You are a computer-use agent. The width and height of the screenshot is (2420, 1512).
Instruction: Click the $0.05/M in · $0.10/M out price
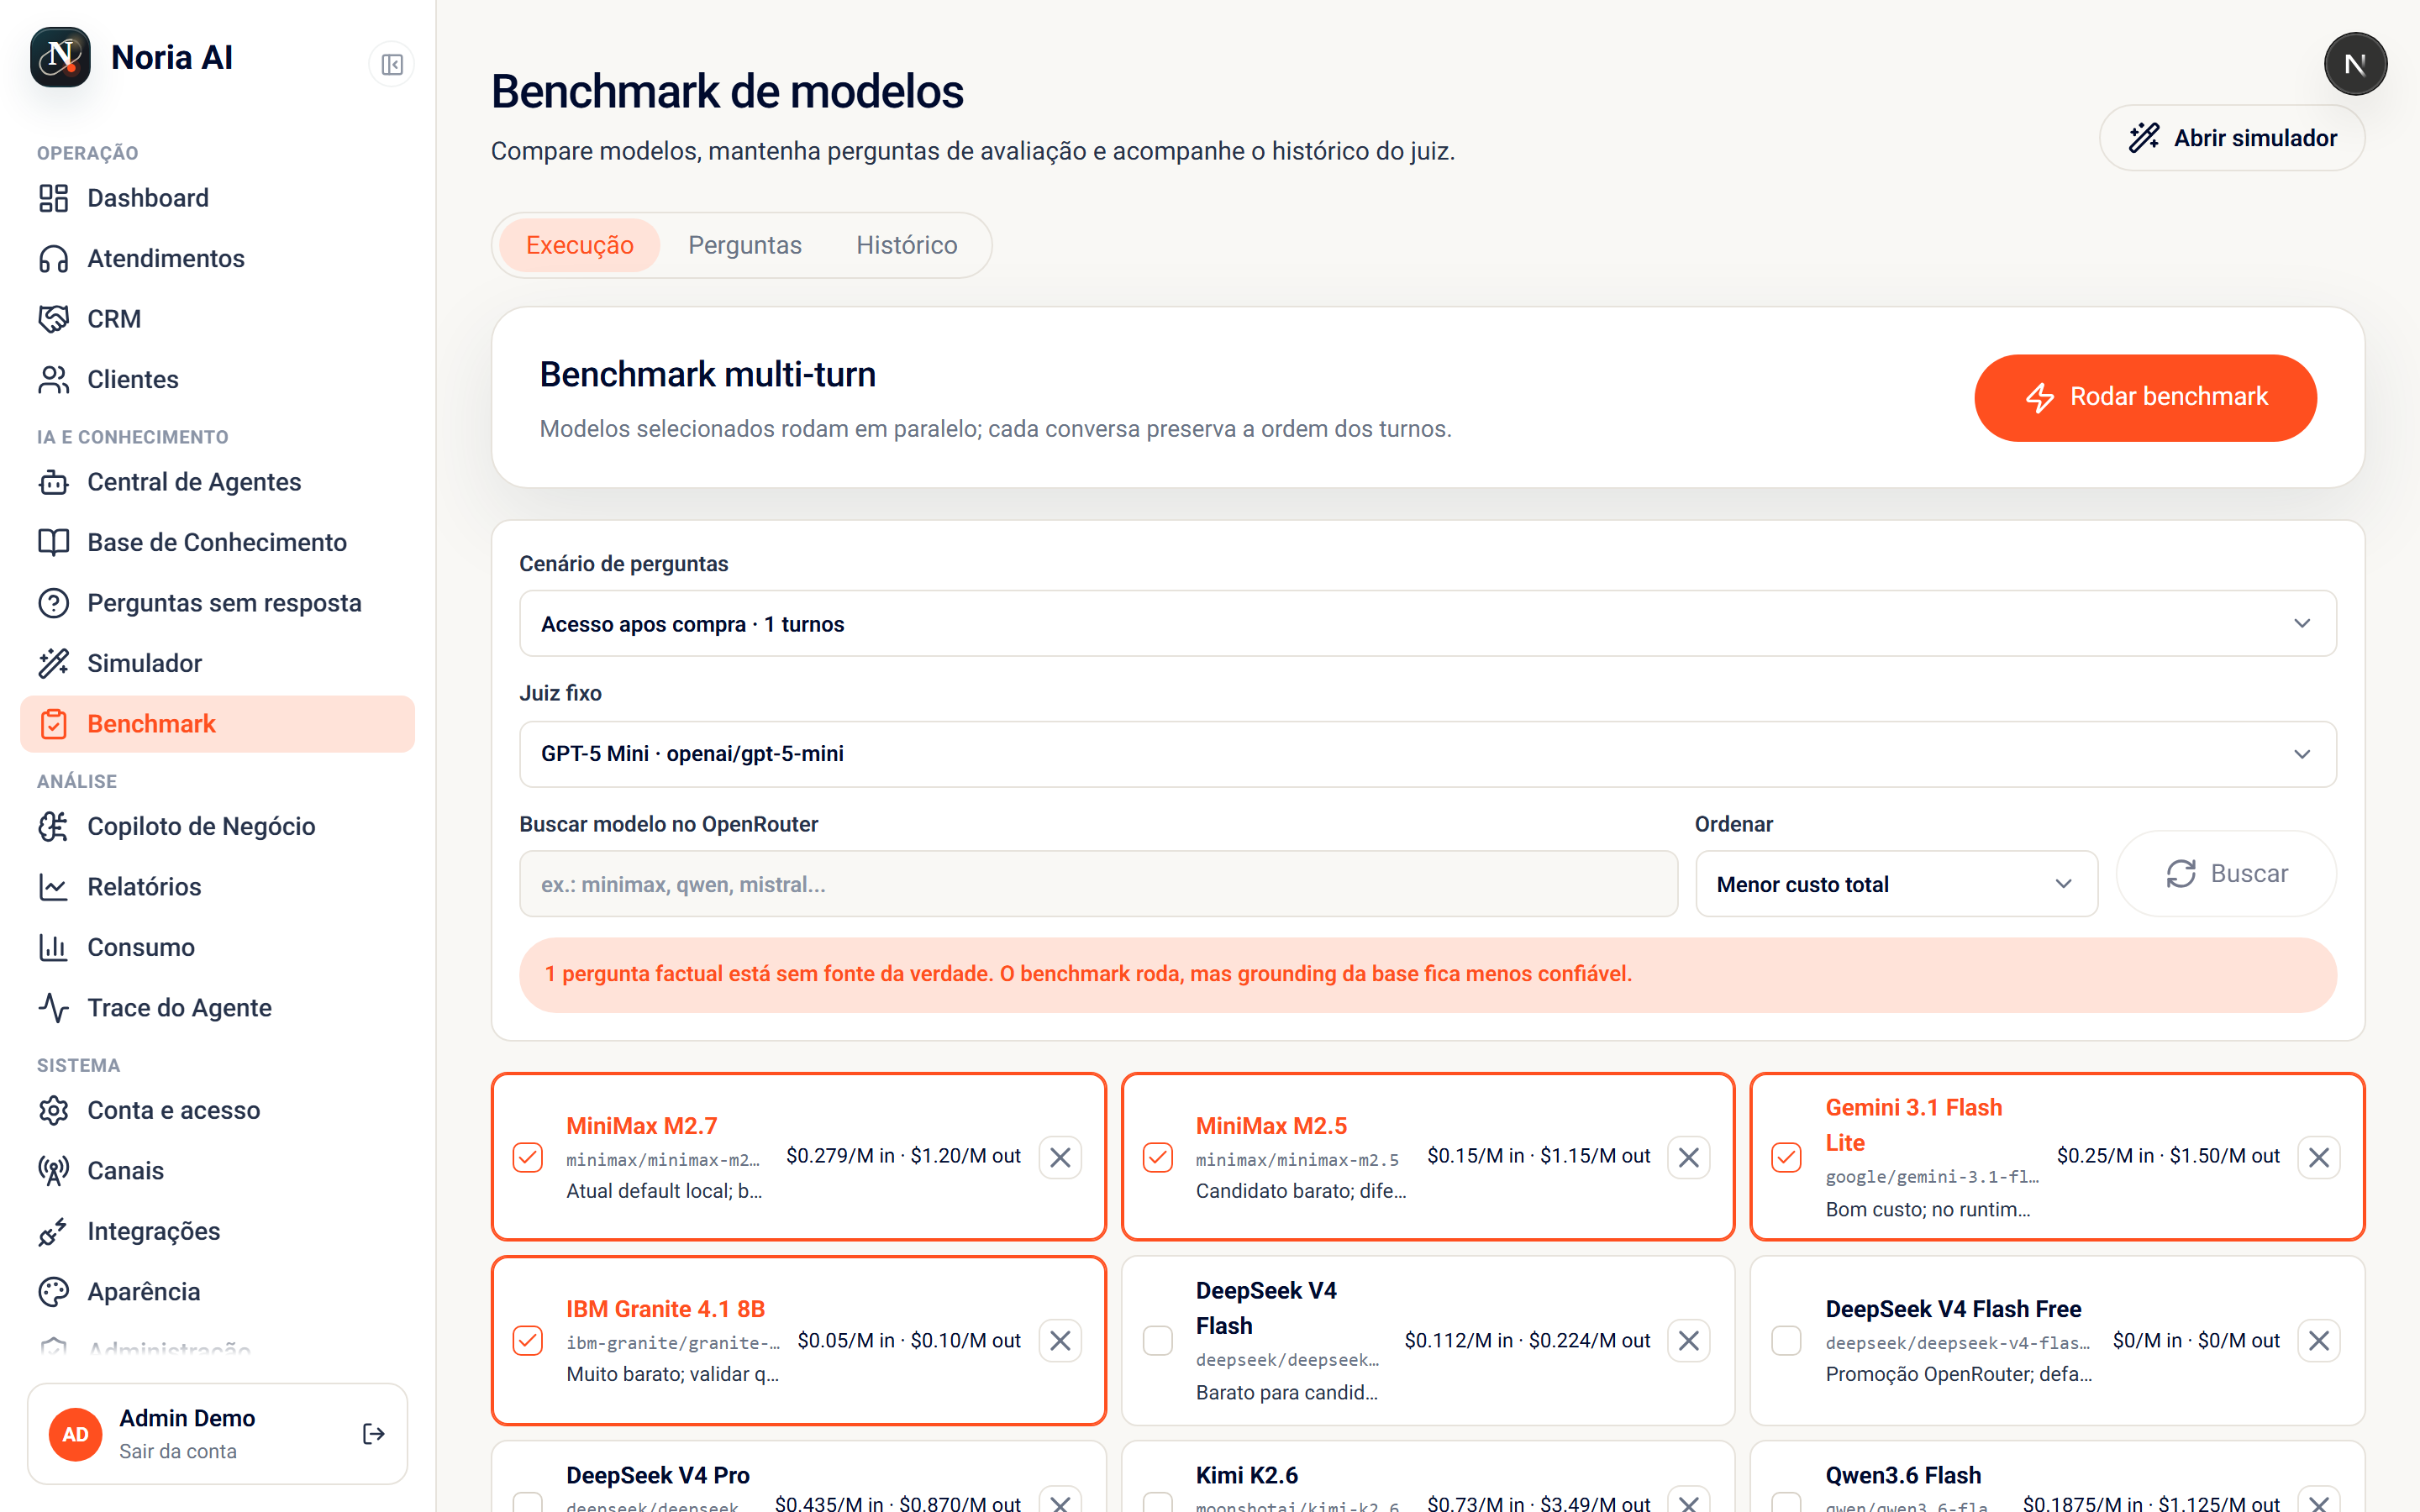point(909,1340)
